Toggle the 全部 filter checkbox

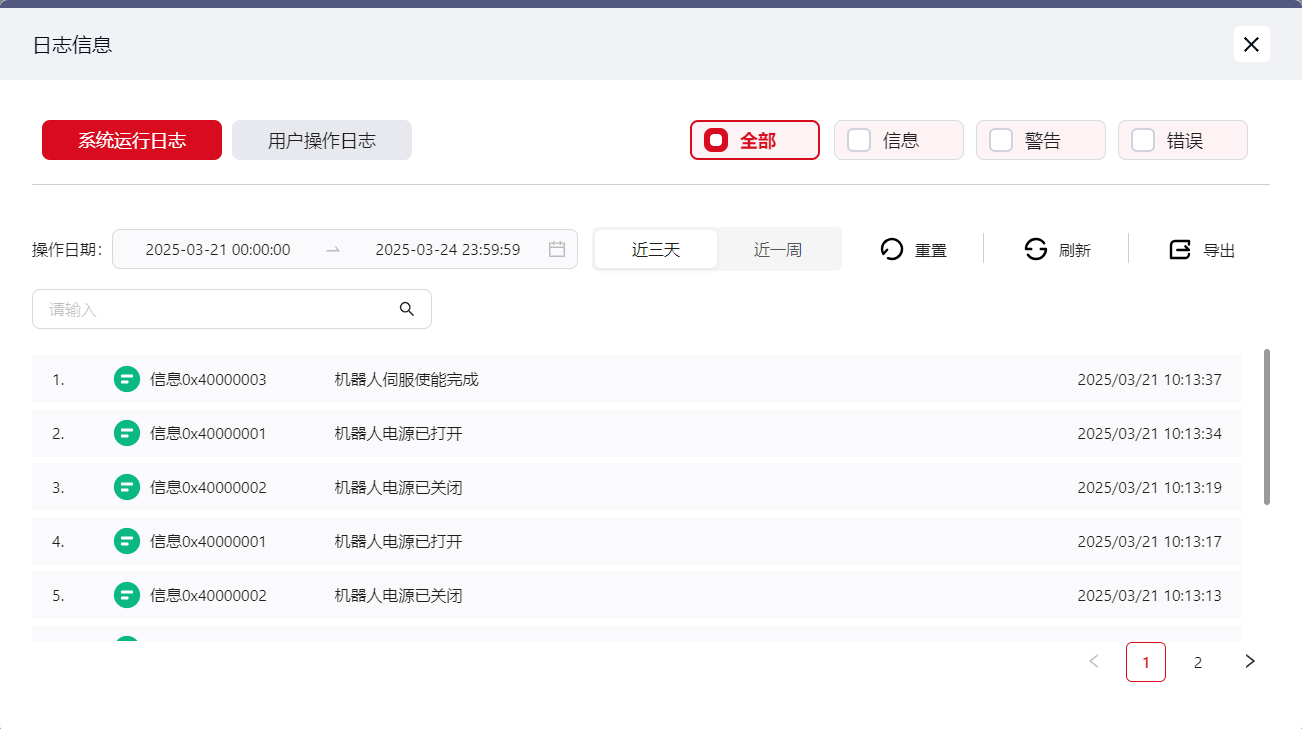(x=716, y=140)
